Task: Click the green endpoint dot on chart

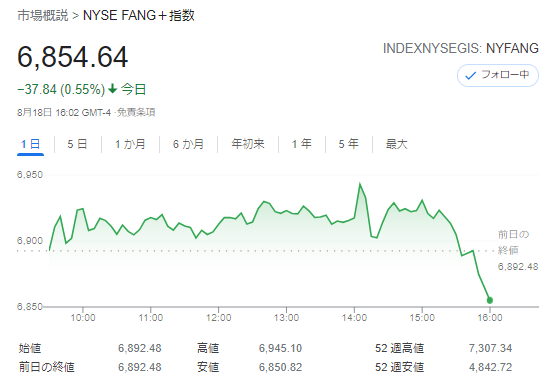Action: click(490, 300)
